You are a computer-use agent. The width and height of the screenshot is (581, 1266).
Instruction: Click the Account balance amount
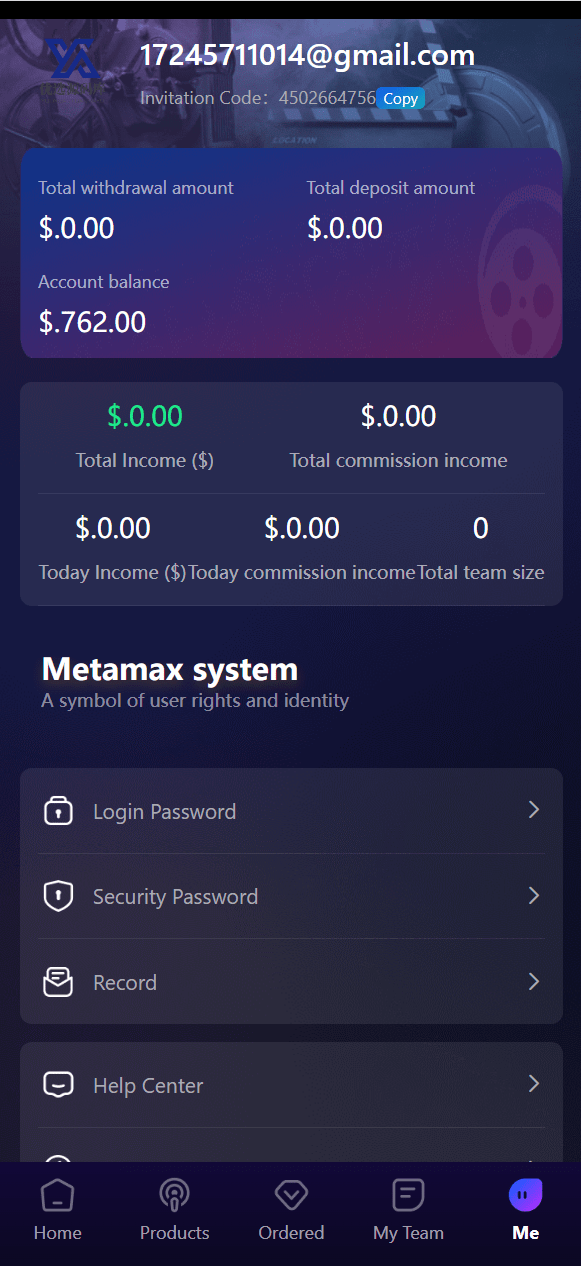pos(92,322)
